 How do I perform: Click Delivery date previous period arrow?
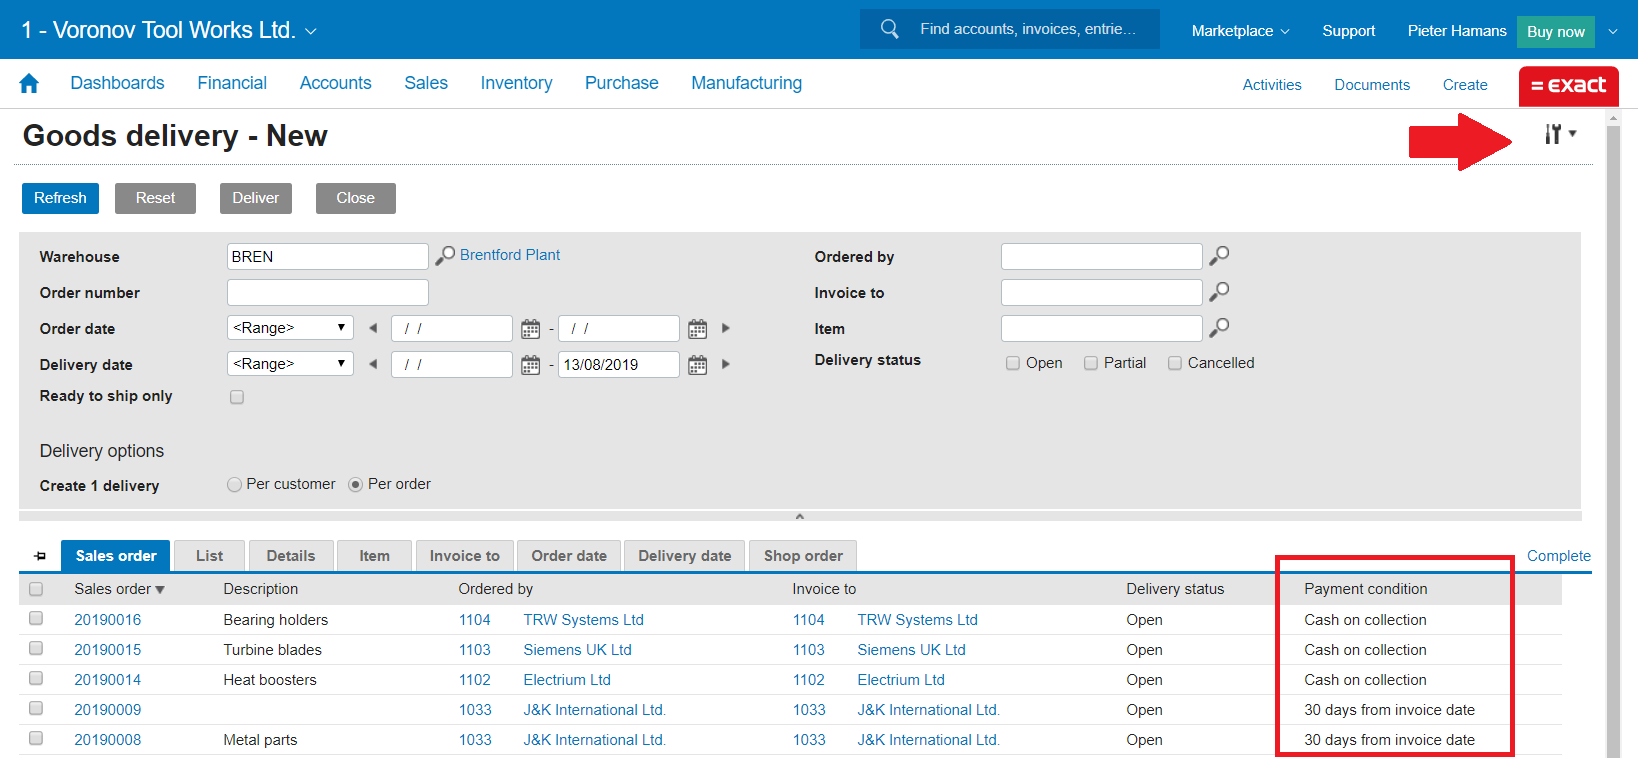[373, 364]
